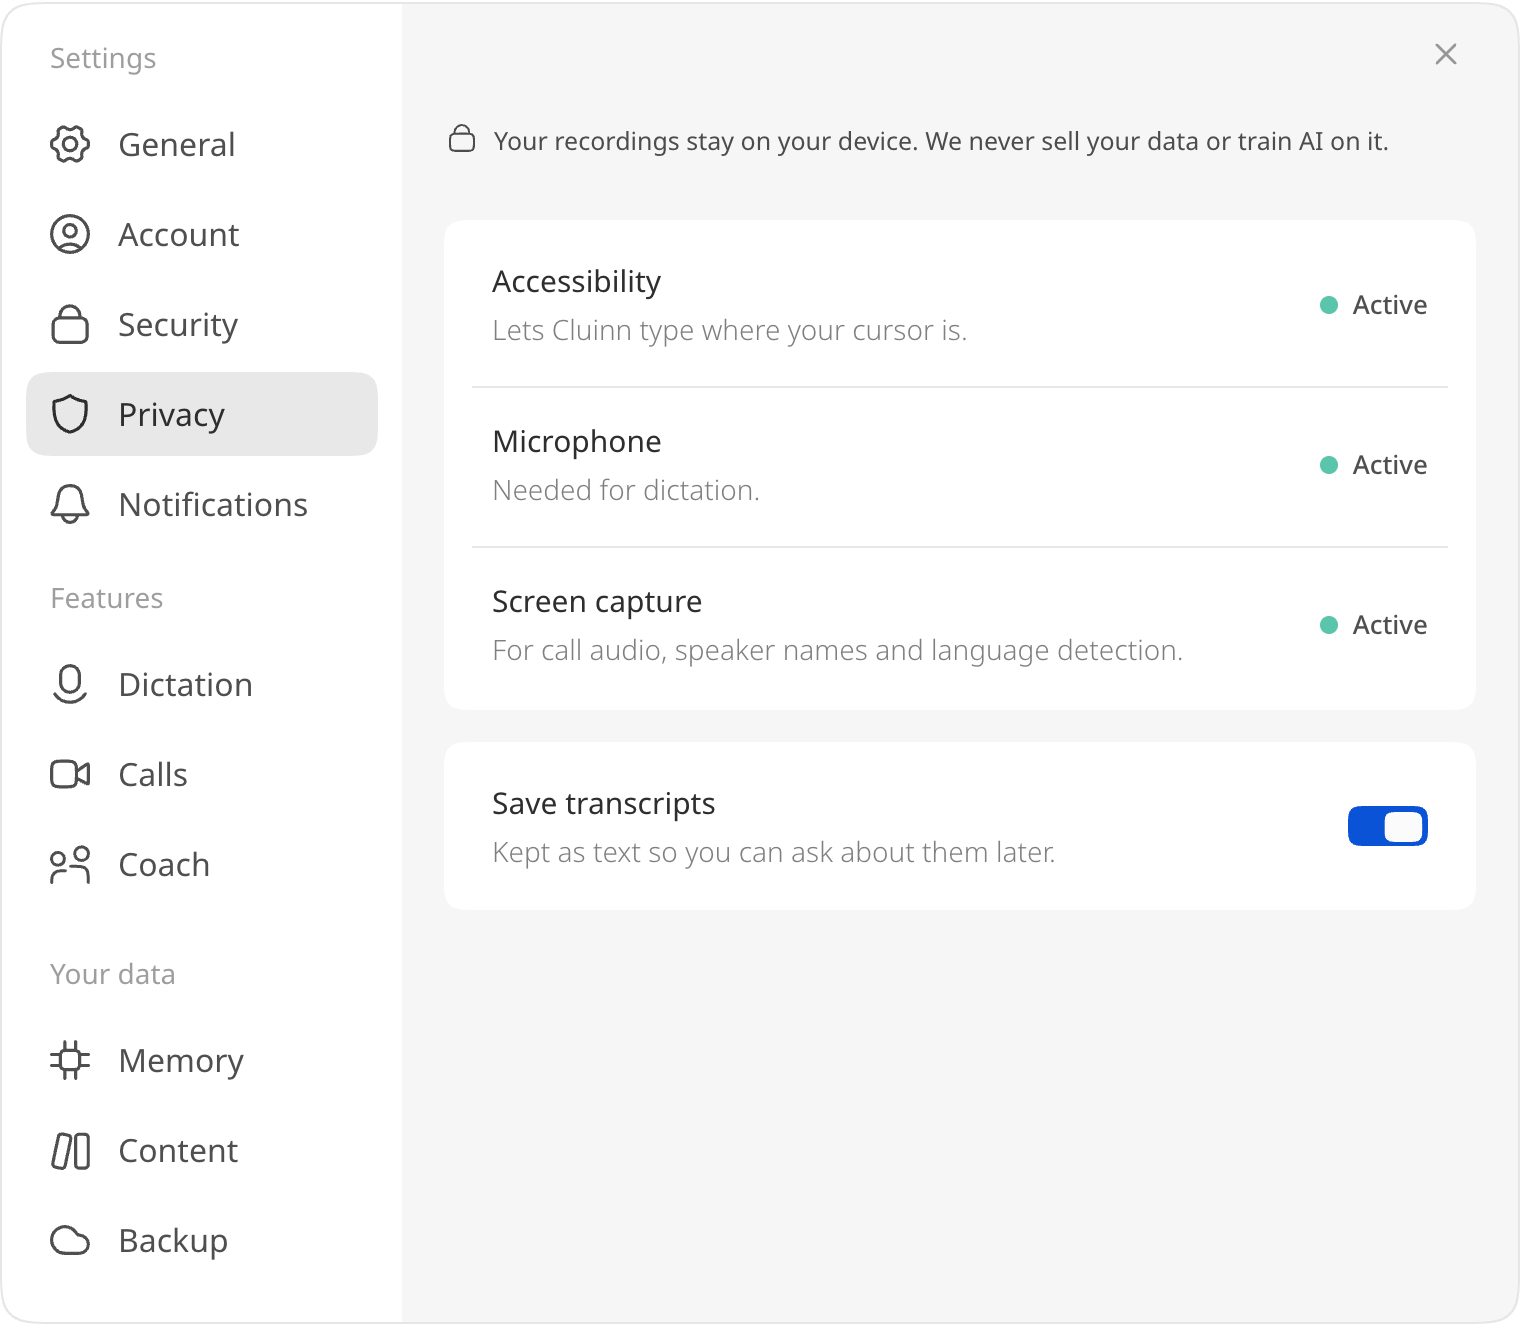The width and height of the screenshot is (1520, 1324).
Task: Open Dictation feature settings
Action: (202, 685)
